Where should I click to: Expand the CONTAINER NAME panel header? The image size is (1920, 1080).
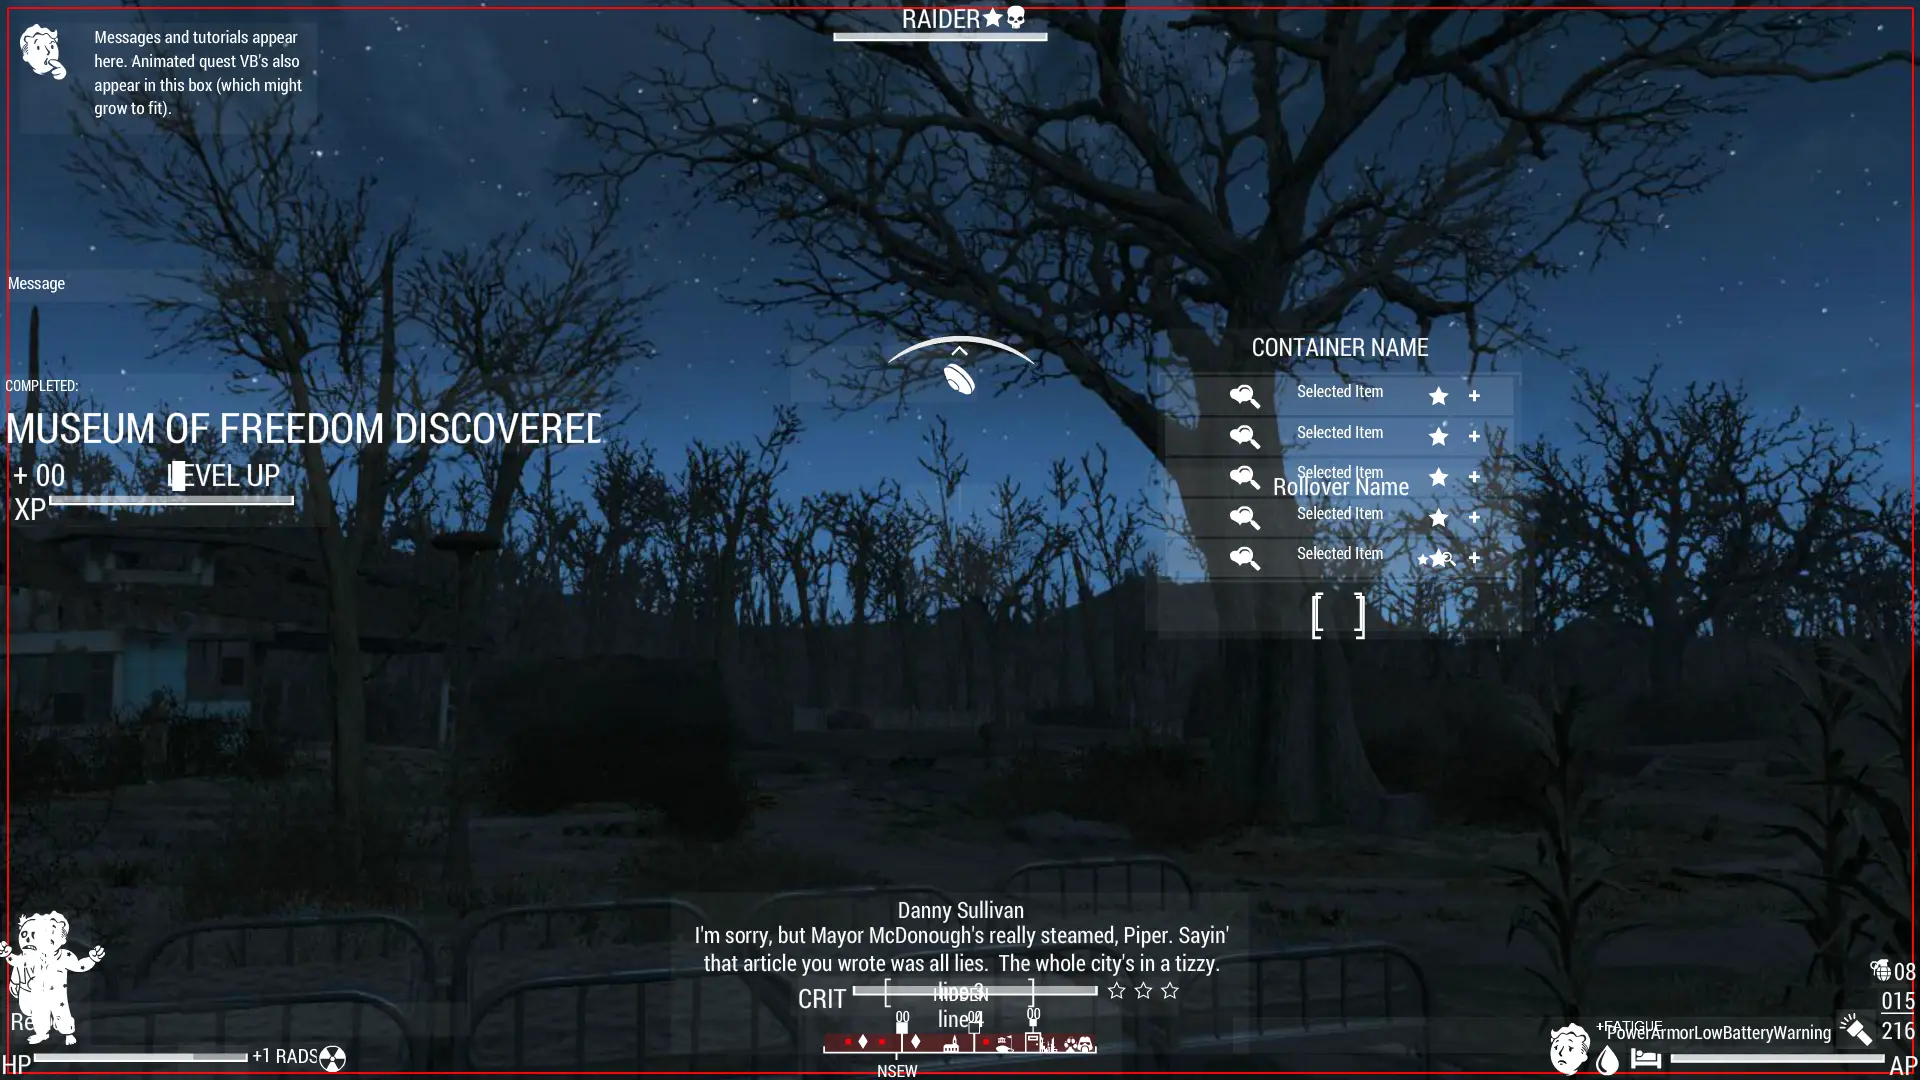pos(1340,347)
